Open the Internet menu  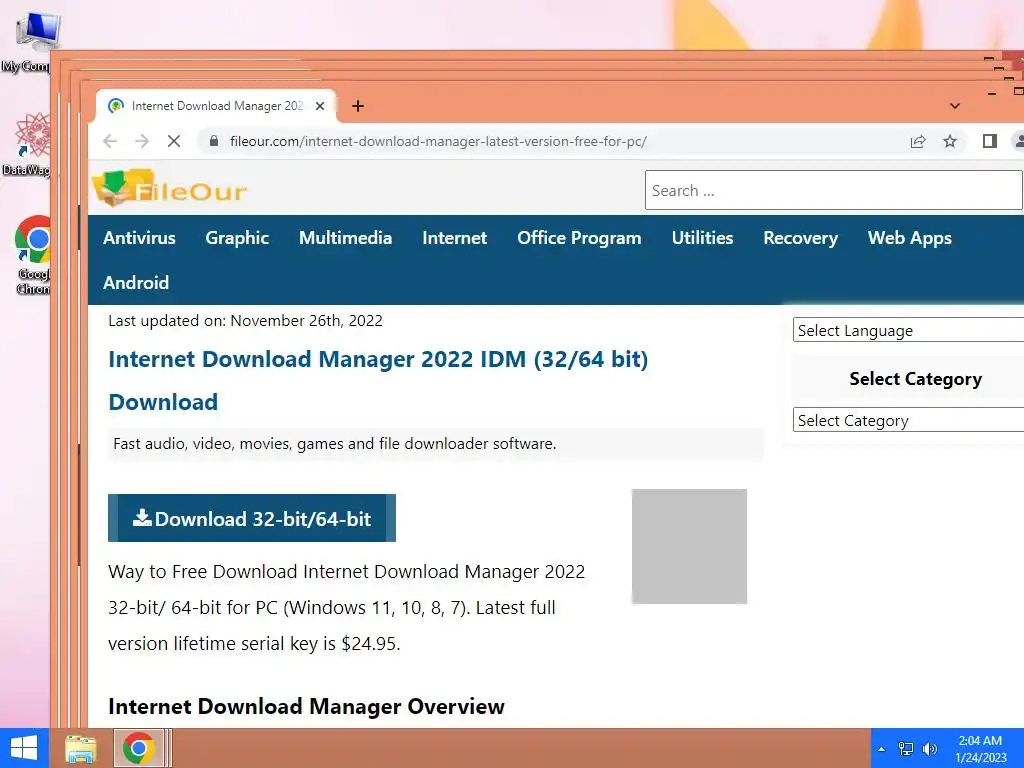coord(455,238)
